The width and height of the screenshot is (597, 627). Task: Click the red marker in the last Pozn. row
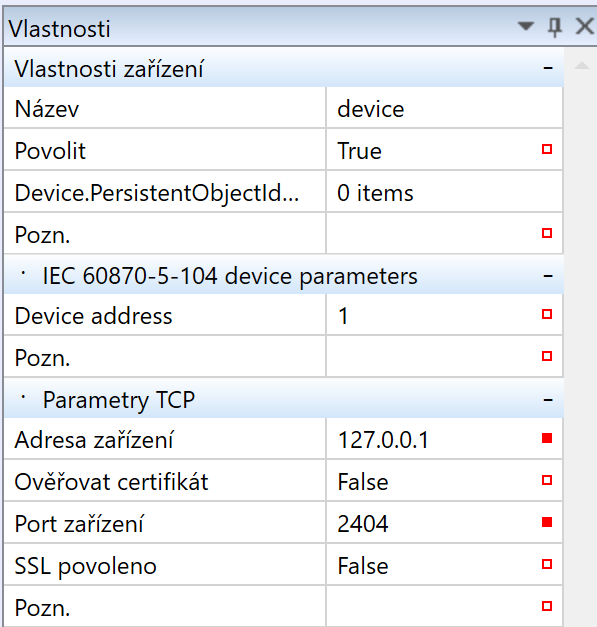point(547,606)
